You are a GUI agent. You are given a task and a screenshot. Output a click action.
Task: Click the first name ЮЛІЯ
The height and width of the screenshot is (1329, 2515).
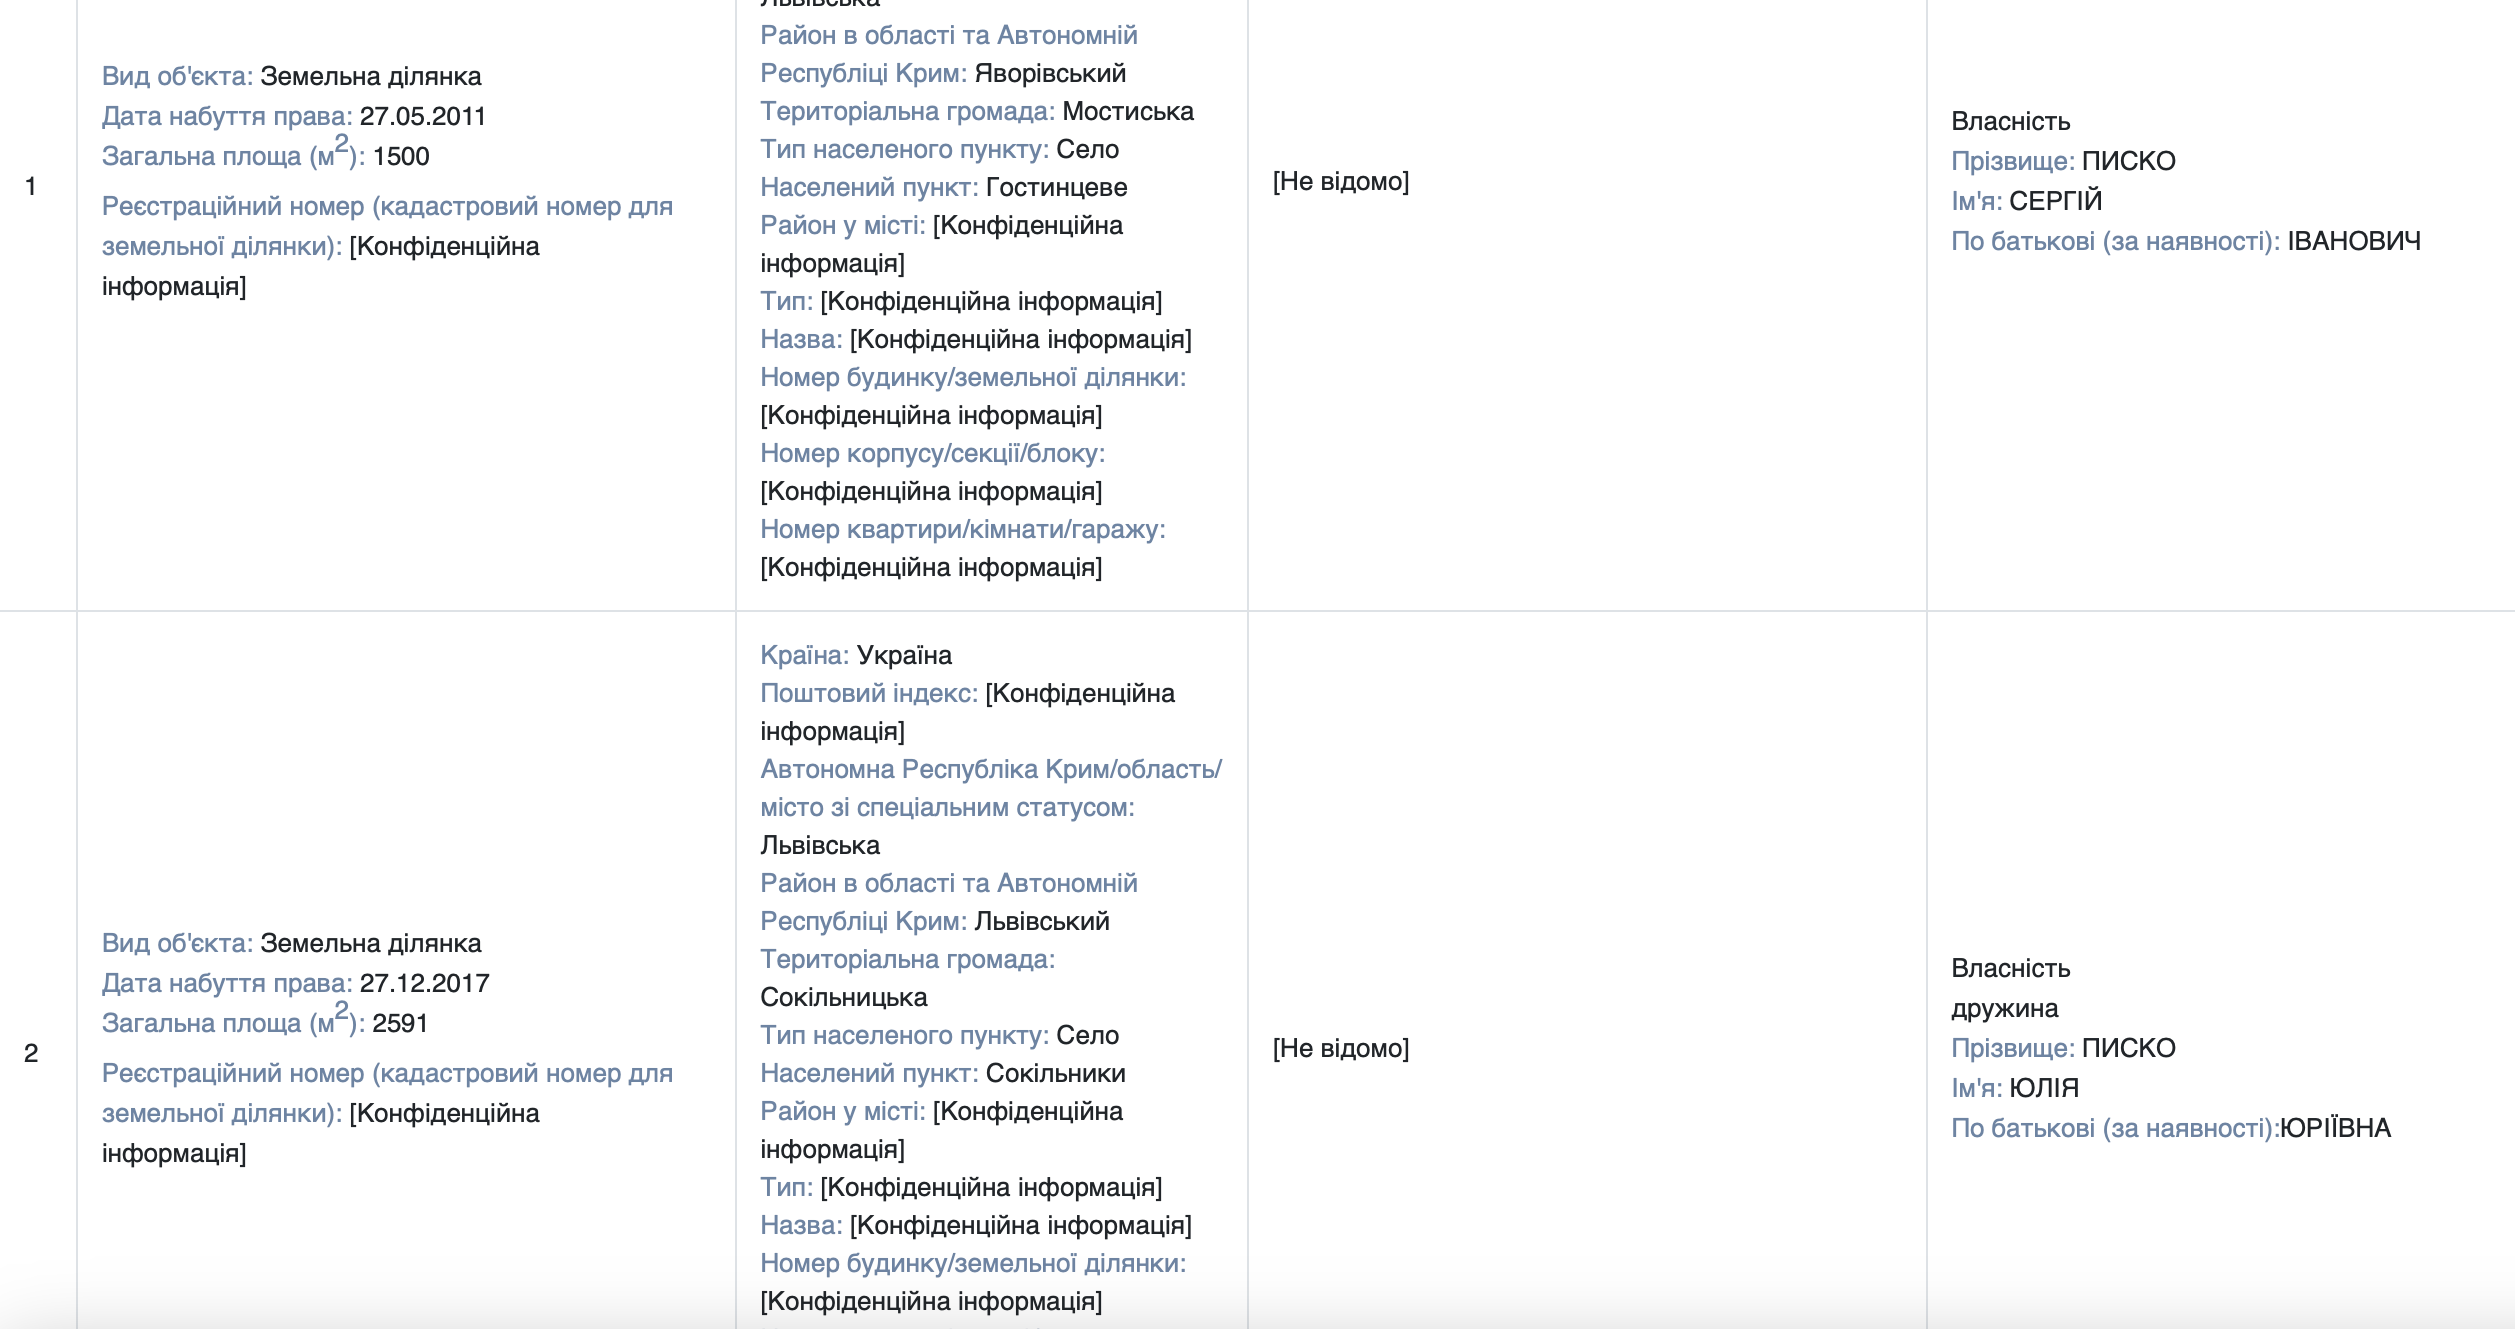click(x=2044, y=1089)
